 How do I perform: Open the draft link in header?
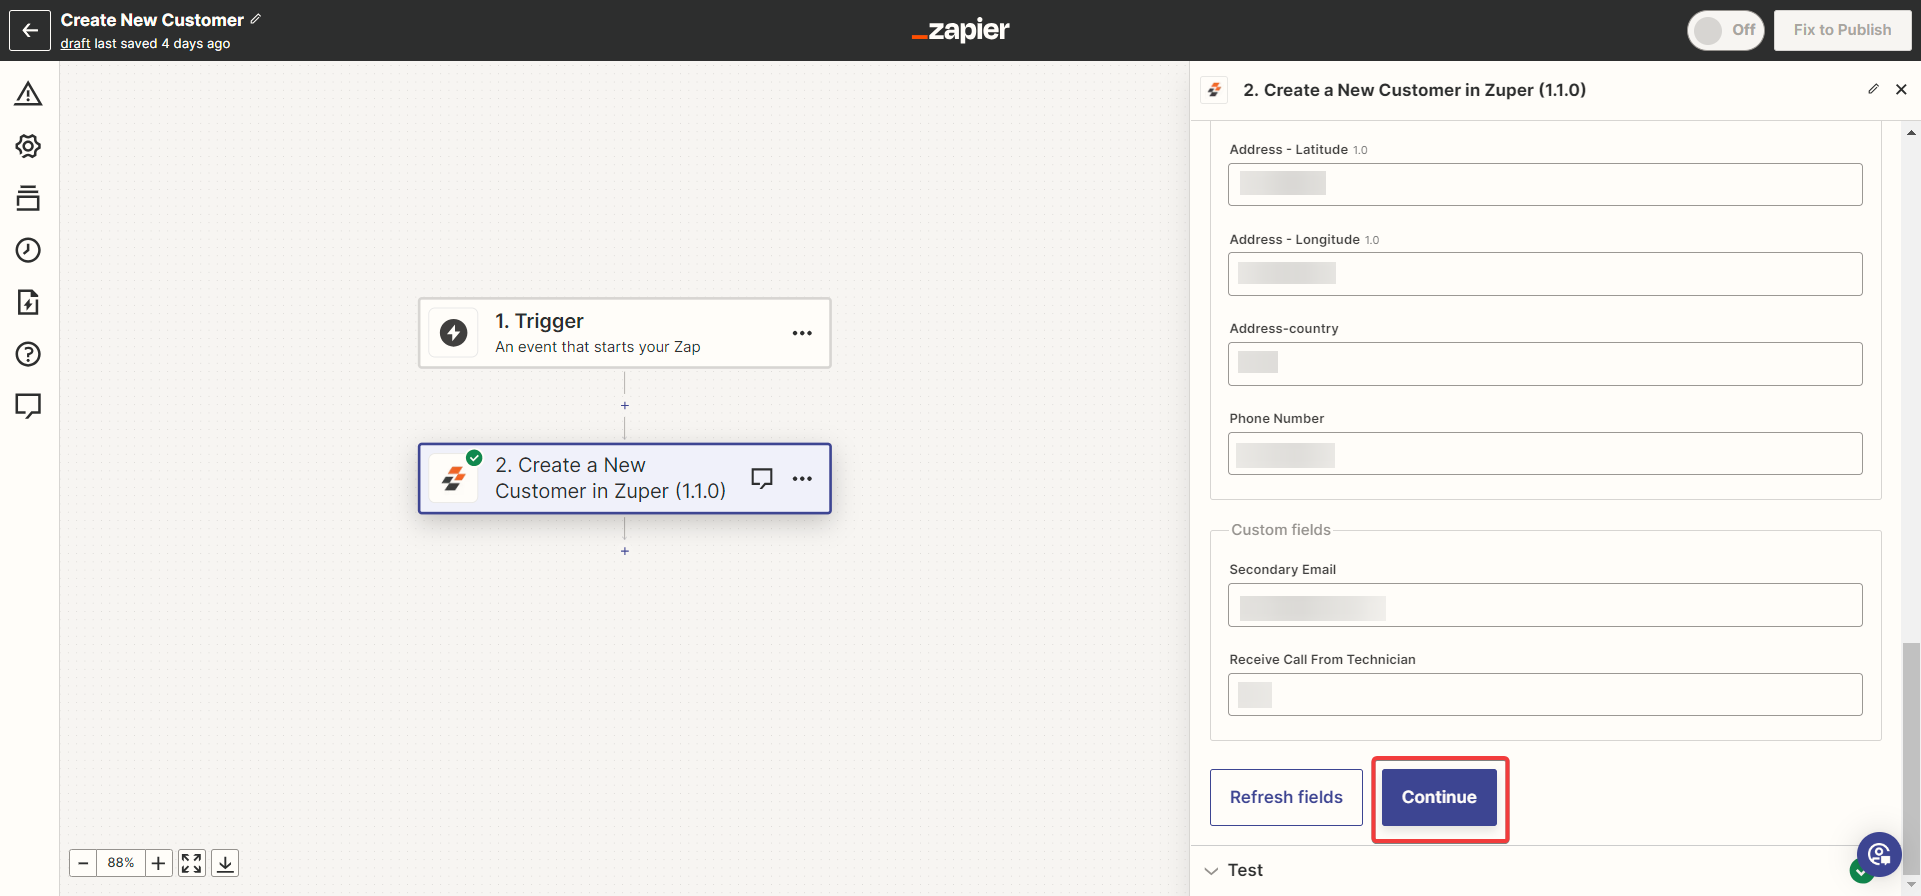coord(75,44)
